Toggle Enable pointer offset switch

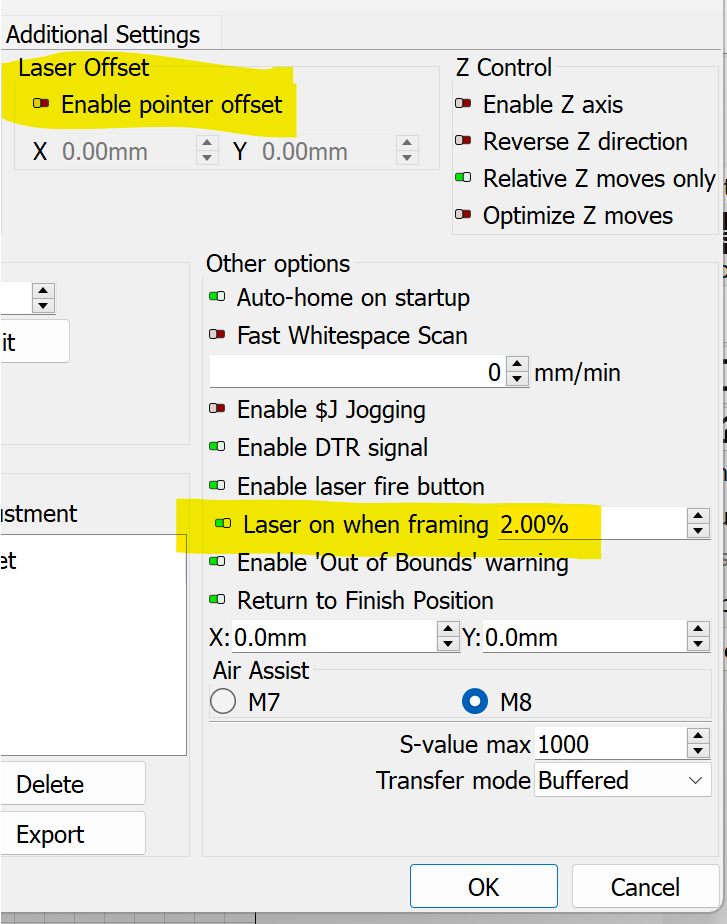pyautogui.click(x=42, y=104)
